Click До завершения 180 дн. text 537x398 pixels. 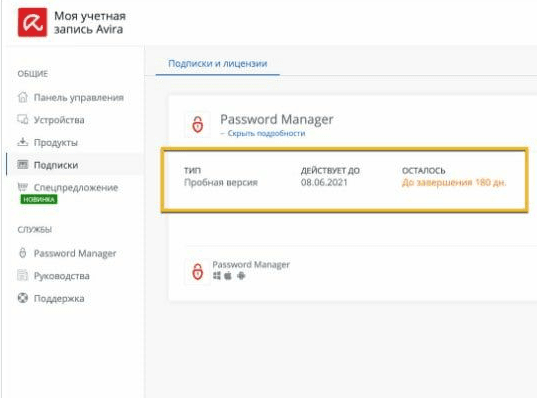coord(454,182)
